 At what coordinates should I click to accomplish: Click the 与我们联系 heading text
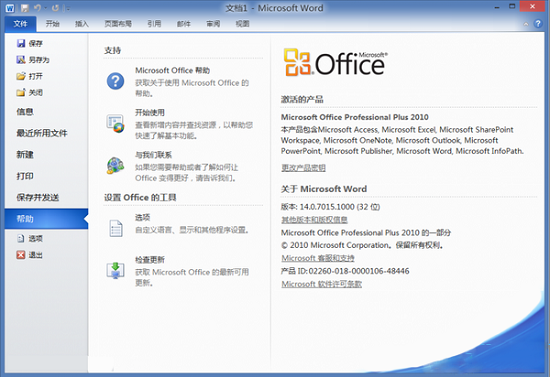[x=153, y=155]
